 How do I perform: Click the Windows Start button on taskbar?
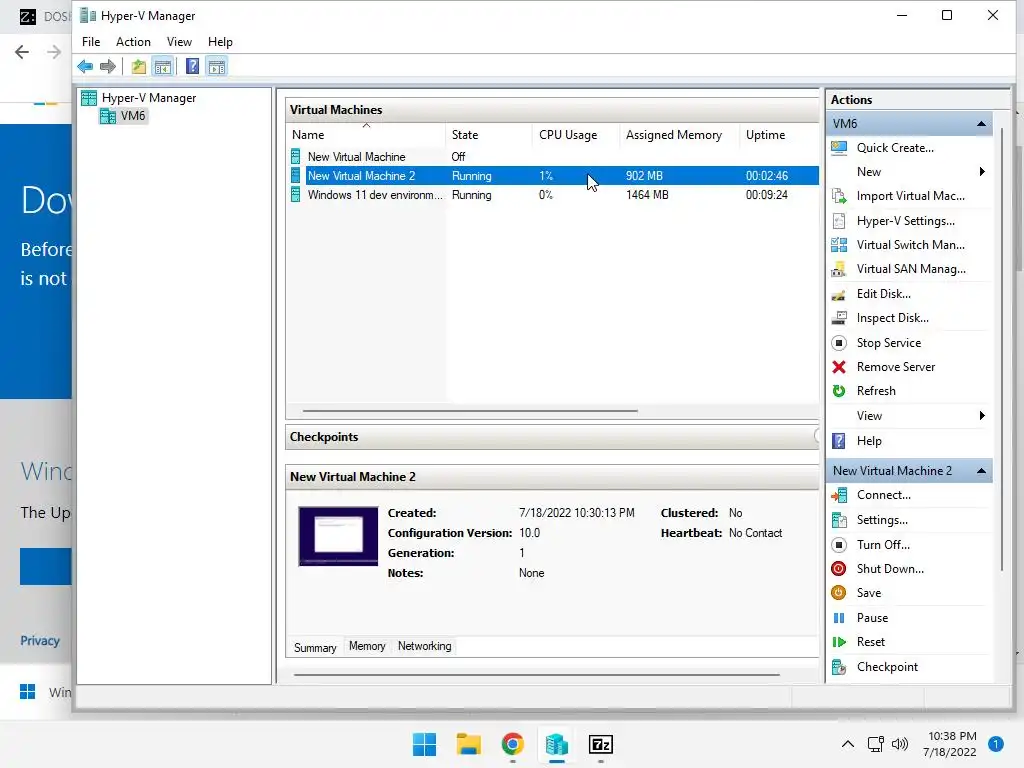point(424,744)
